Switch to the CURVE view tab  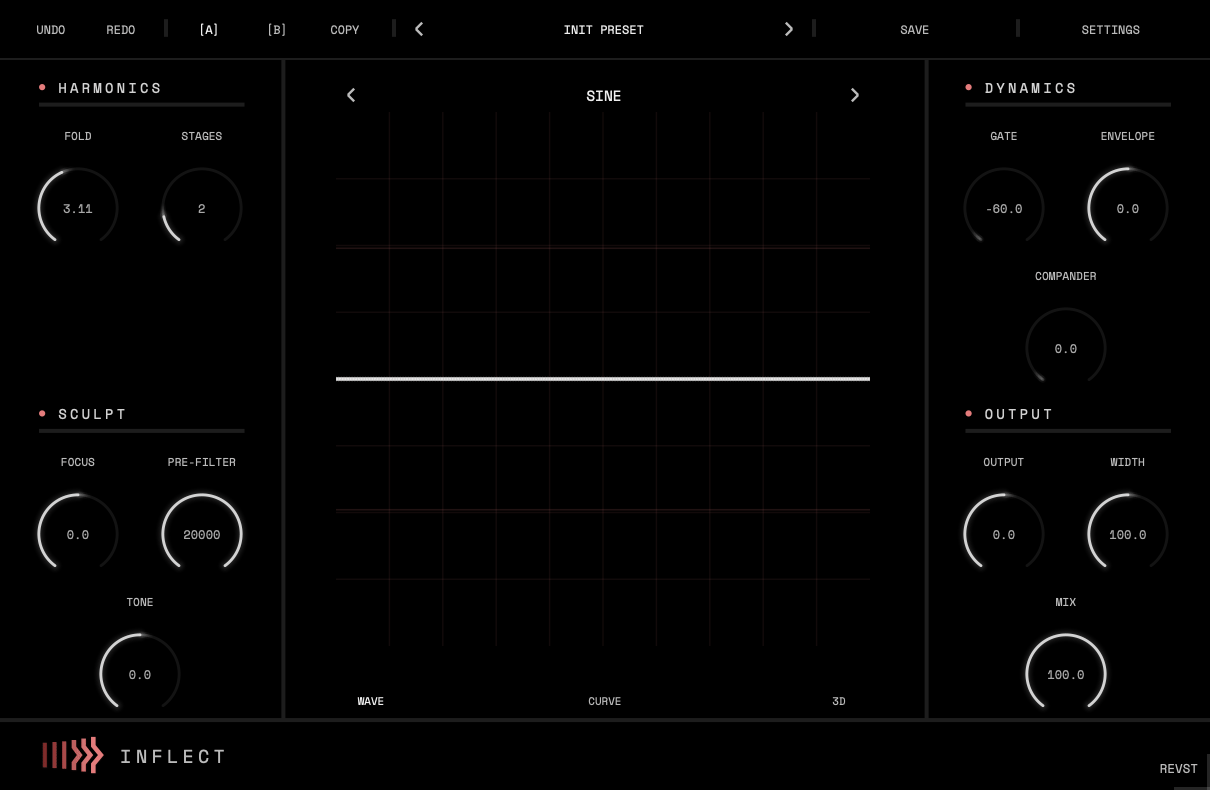click(605, 702)
